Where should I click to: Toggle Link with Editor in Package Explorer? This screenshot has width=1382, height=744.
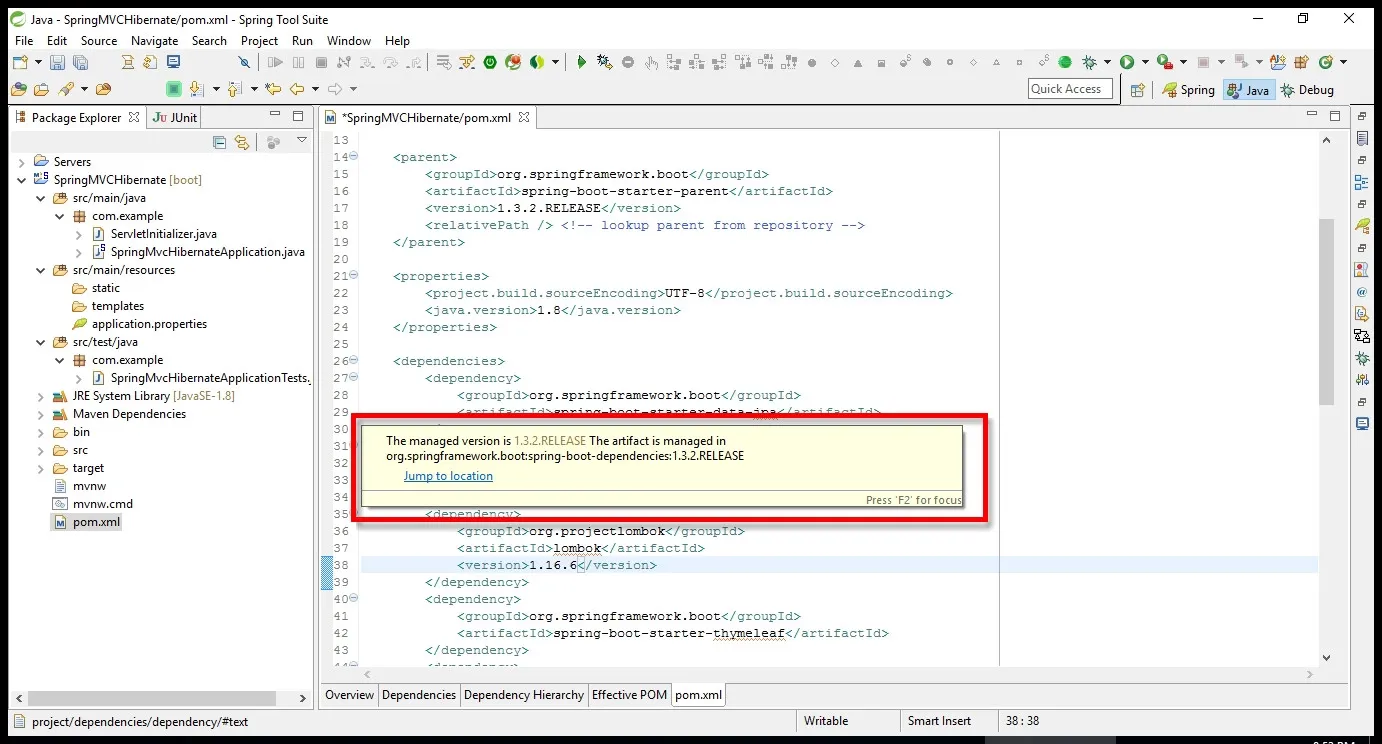[241, 143]
